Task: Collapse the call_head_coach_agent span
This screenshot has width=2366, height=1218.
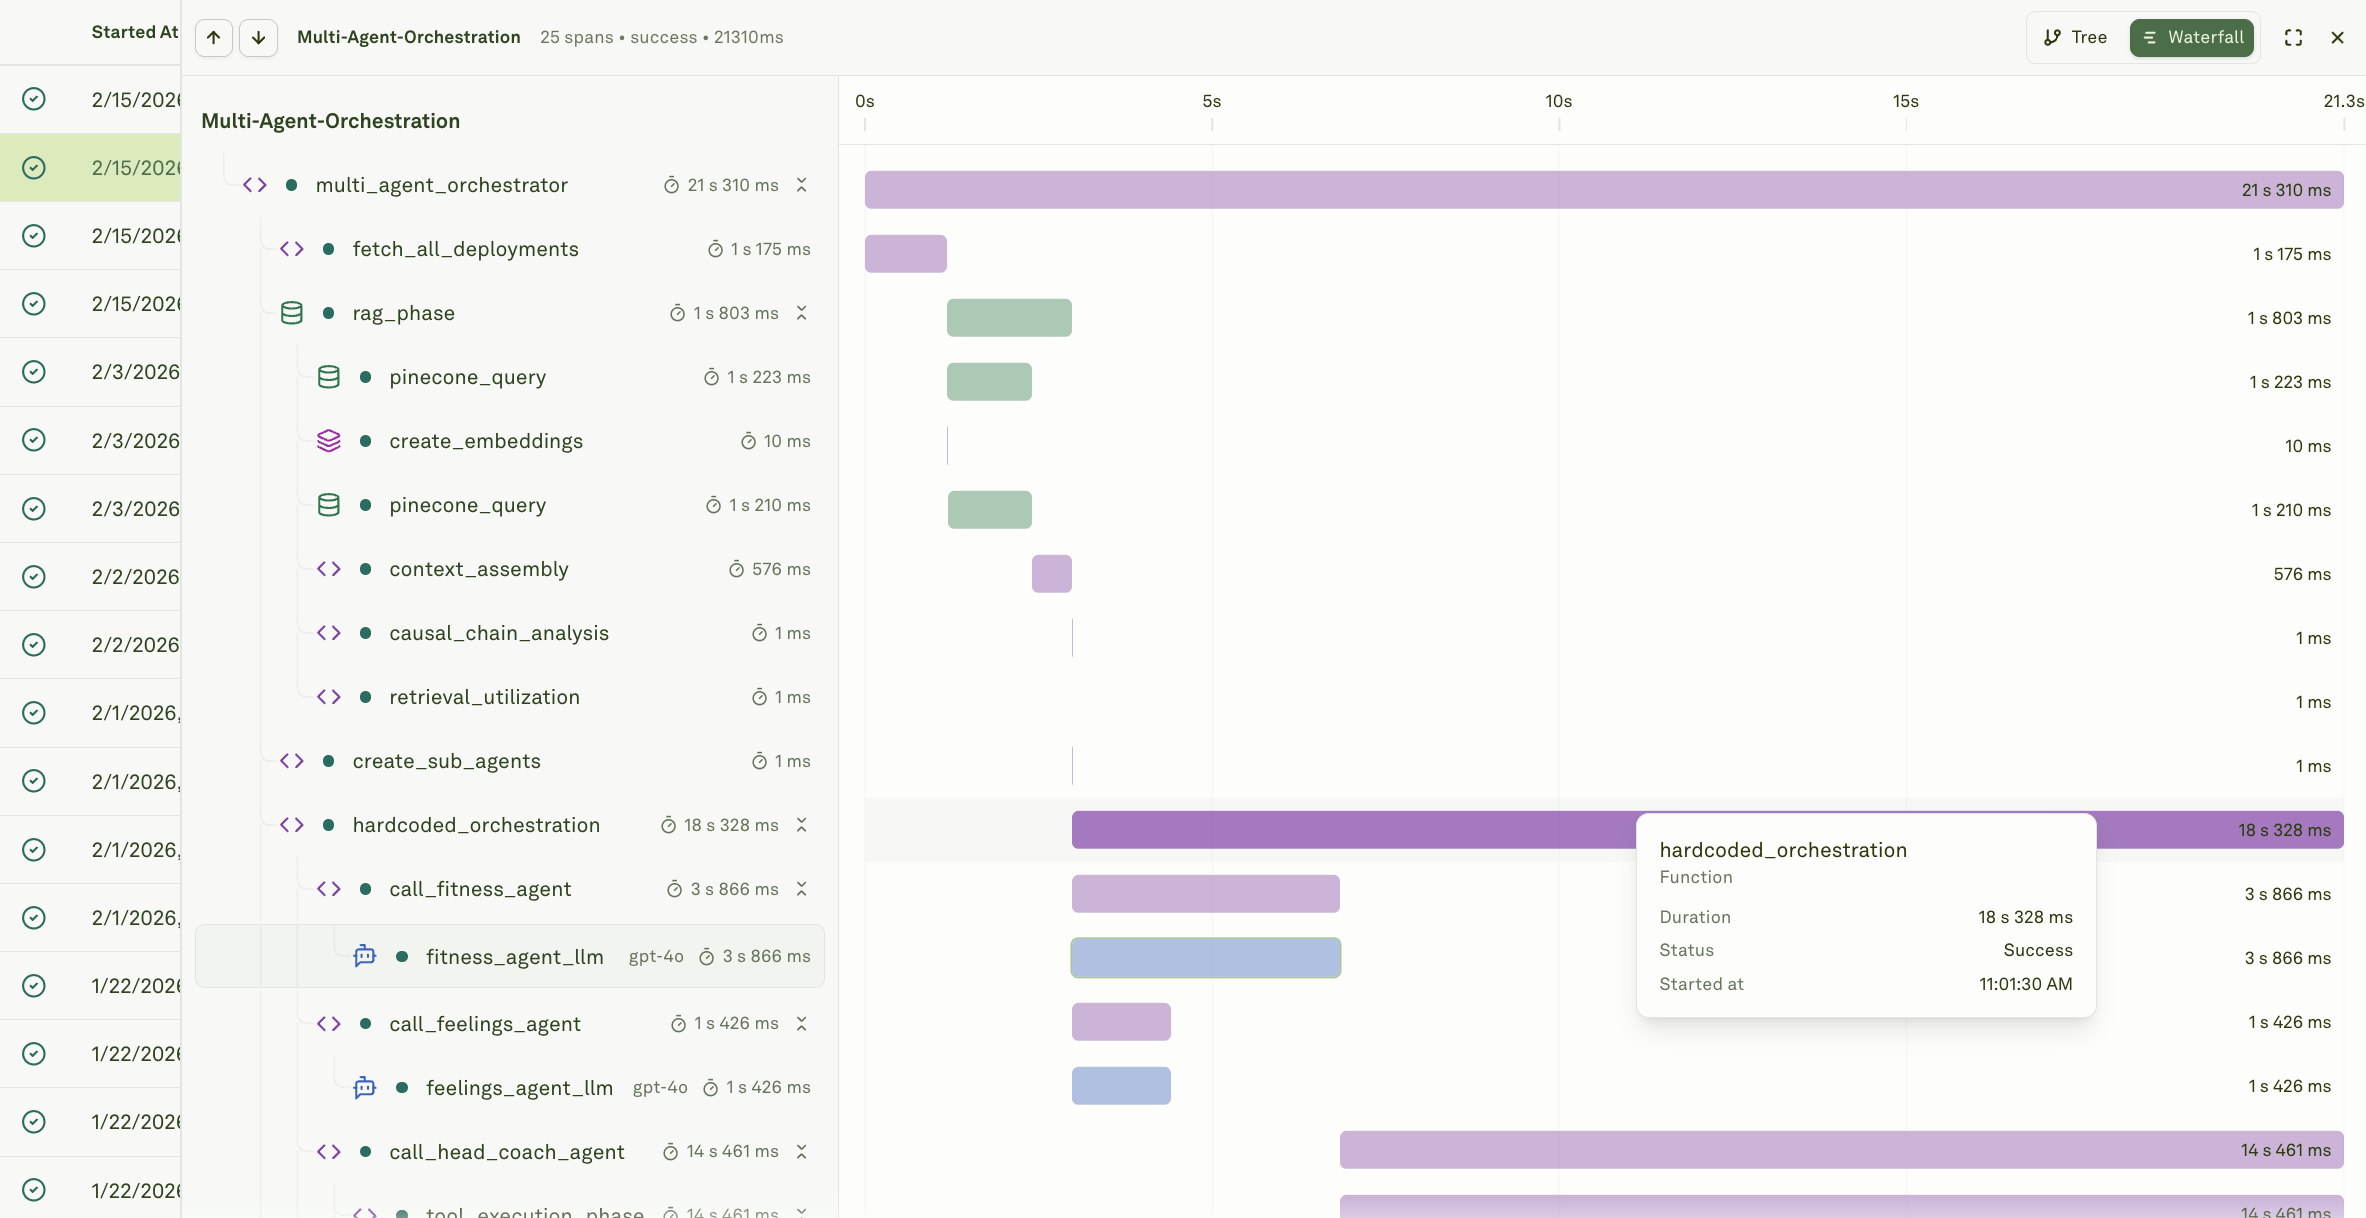Action: coord(802,1152)
